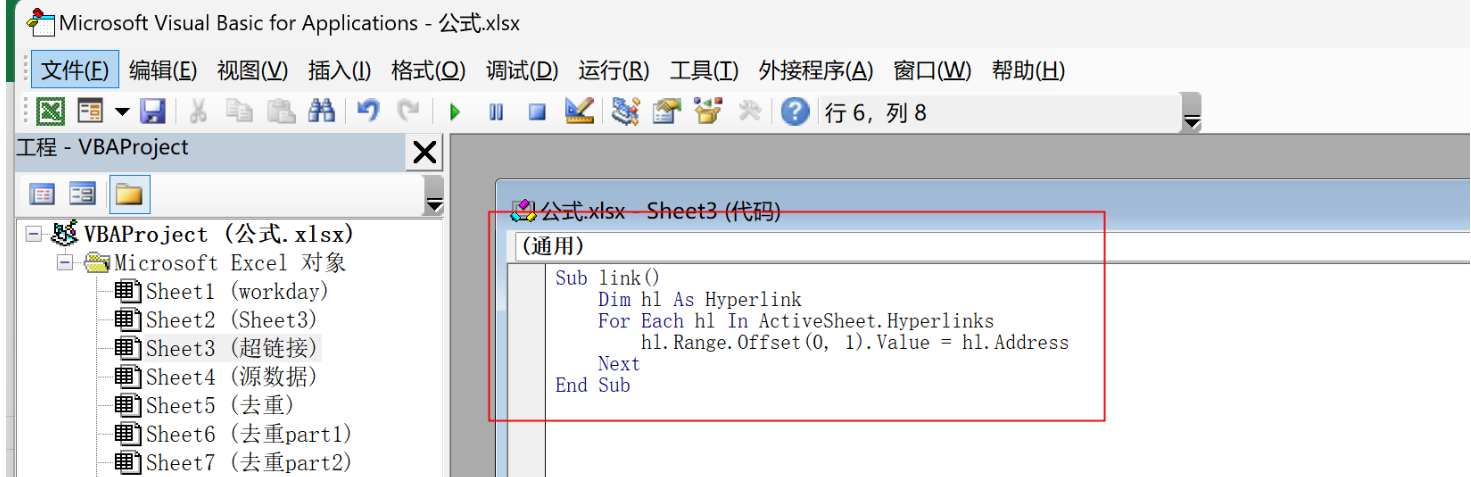The image size is (1471, 477).
Task: Save the workbook with the floppy icon
Action: [152, 111]
